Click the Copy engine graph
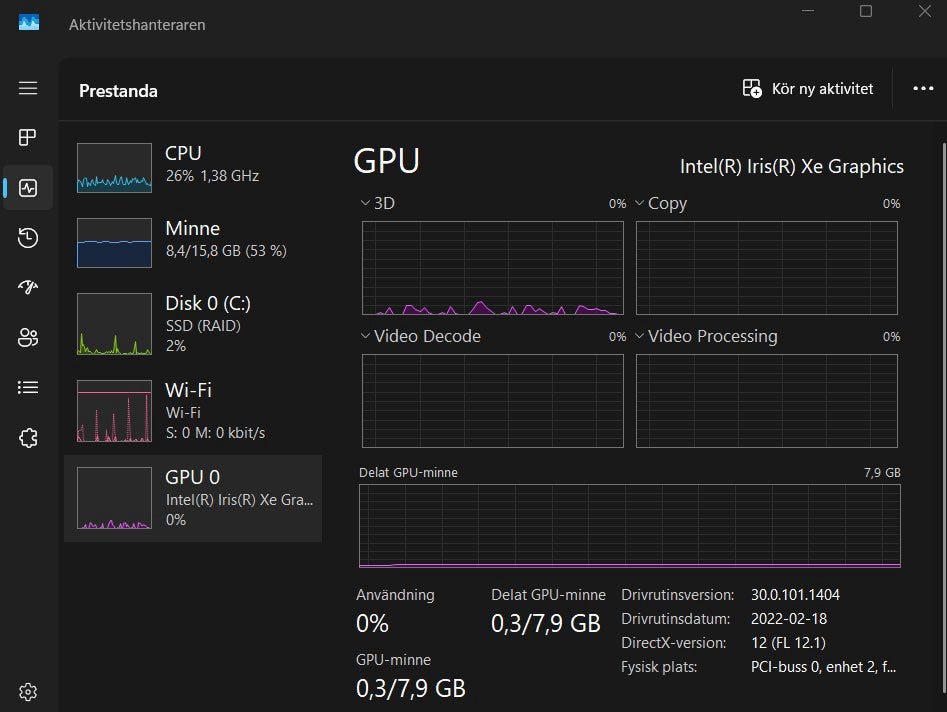Screen dimensions: 947x712 (x=766, y=268)
